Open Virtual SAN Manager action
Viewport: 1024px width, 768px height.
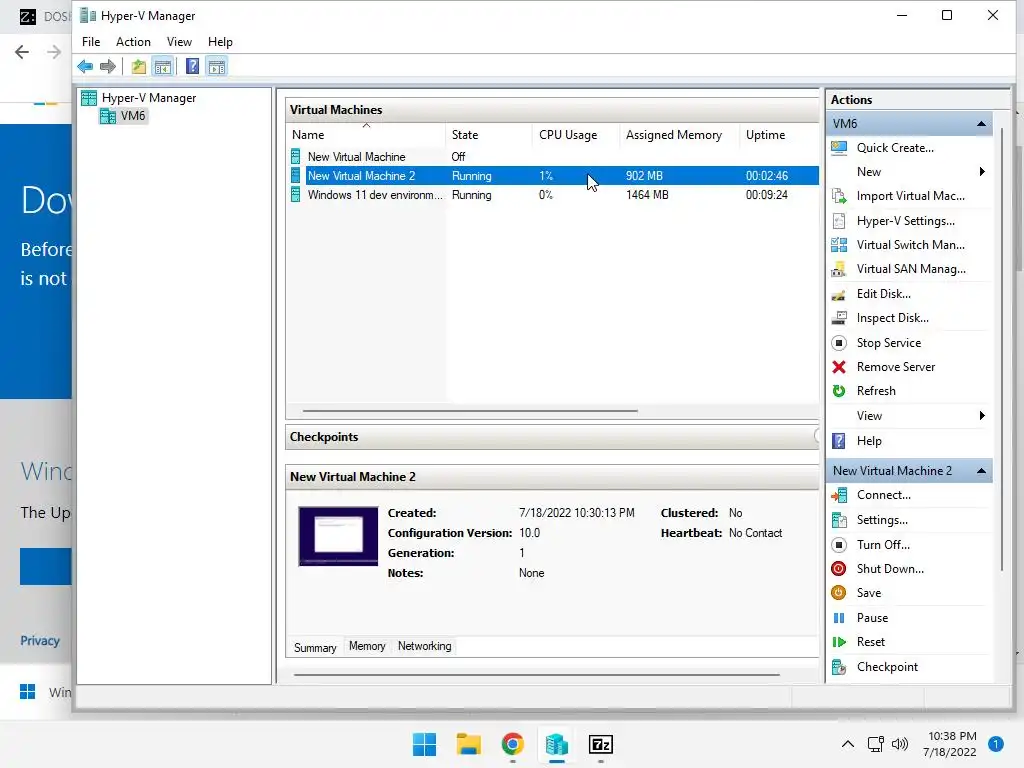tap(910, 269)
